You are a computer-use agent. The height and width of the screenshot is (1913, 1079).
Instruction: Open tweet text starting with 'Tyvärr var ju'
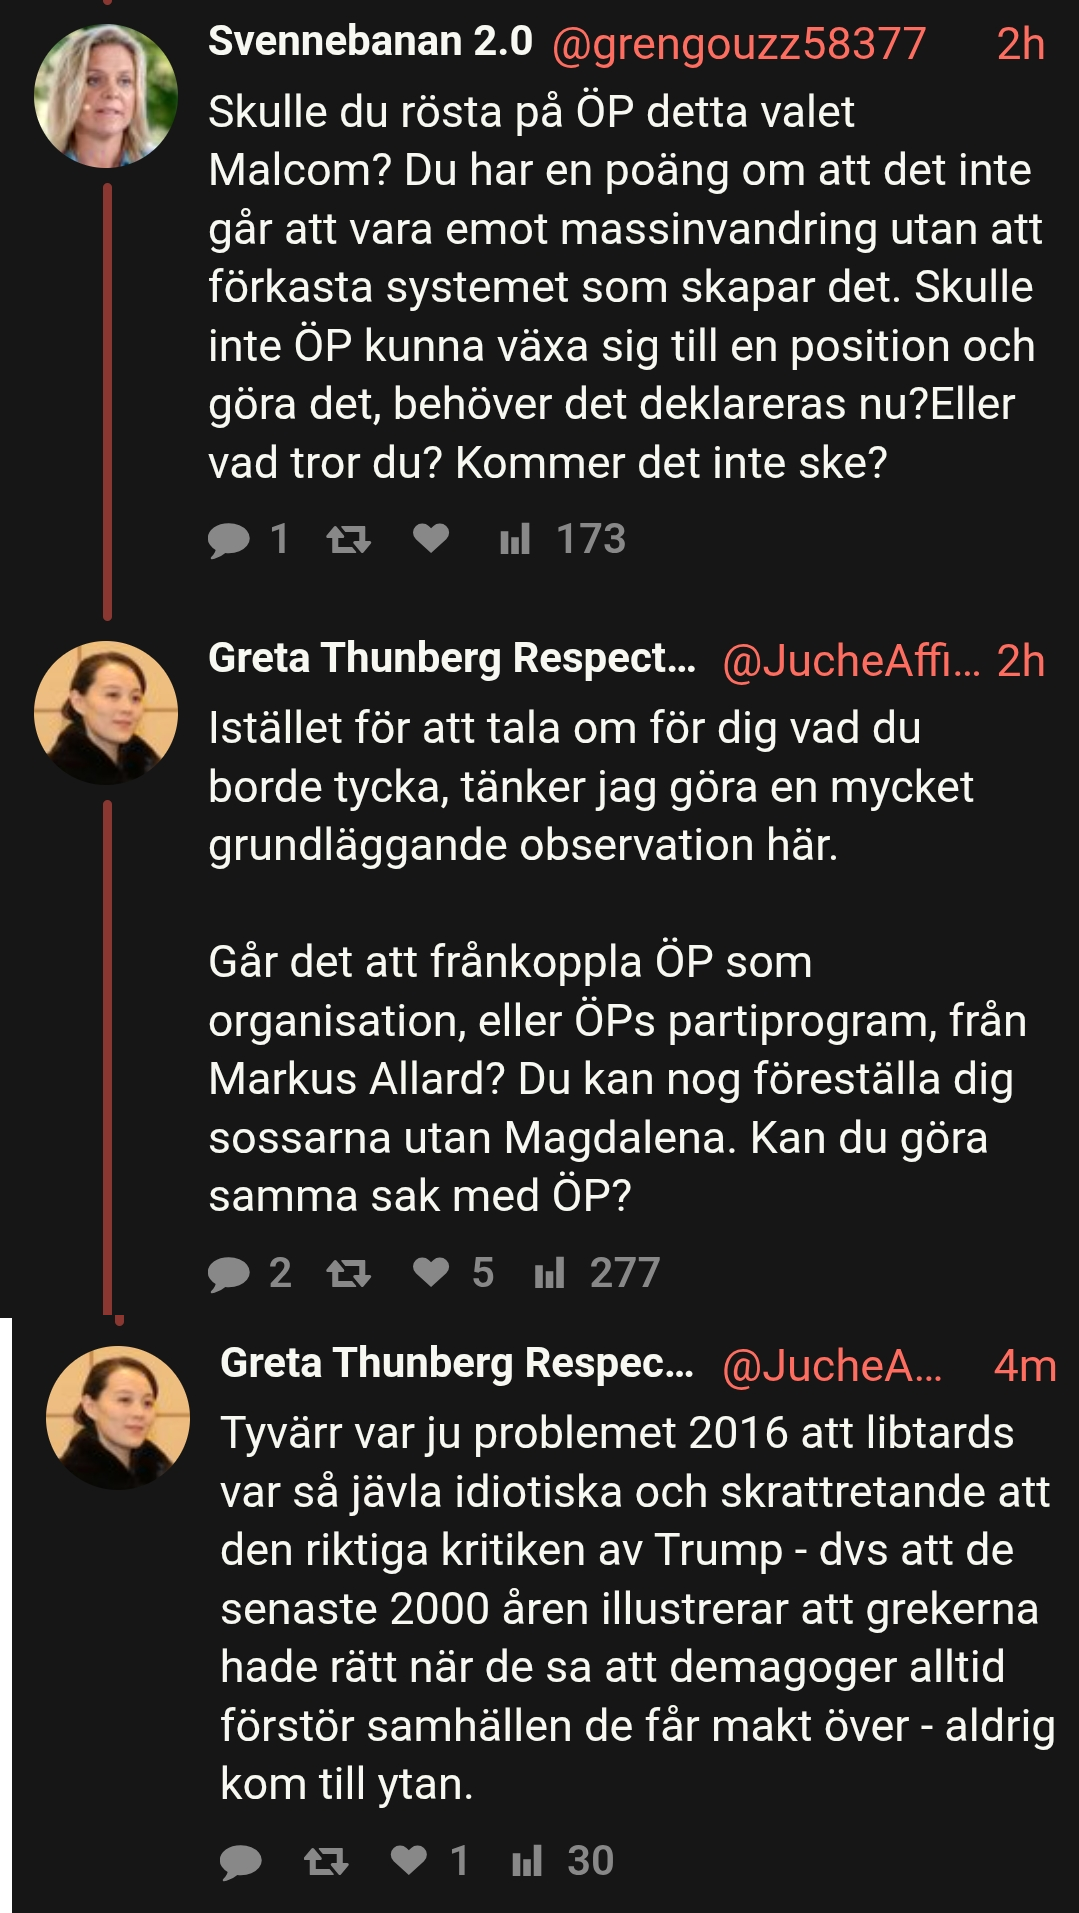click(637, 1608)
